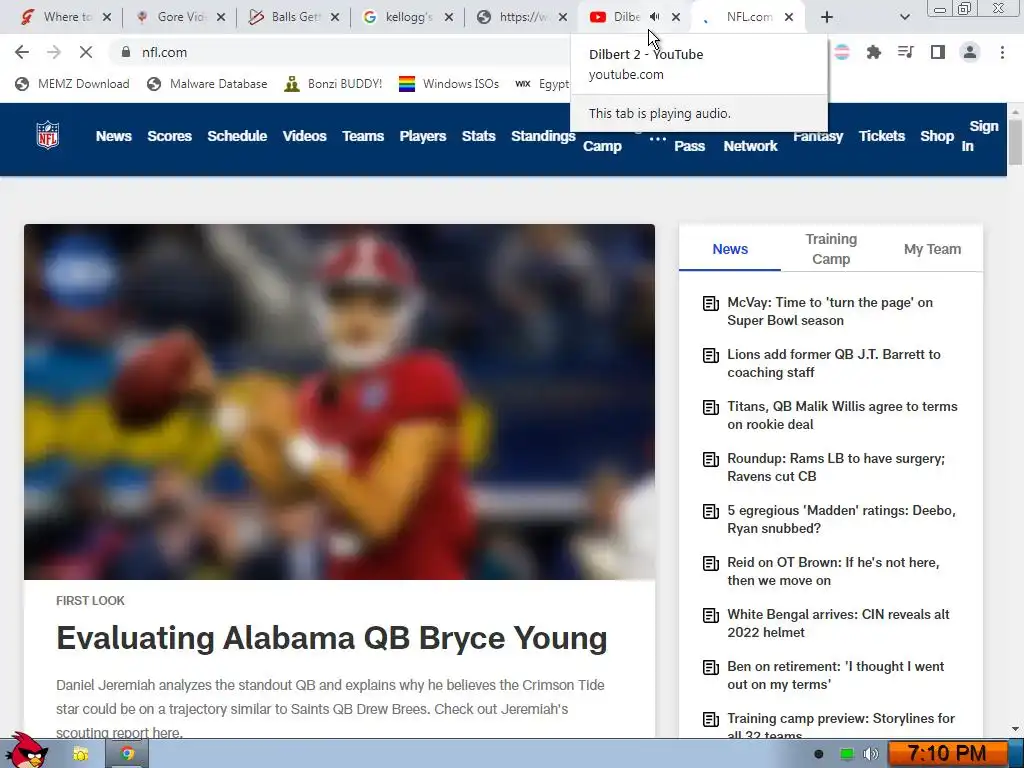Click the Sign In link
The width and height of the screenshot is (1024, 768).
pos(978,136)
